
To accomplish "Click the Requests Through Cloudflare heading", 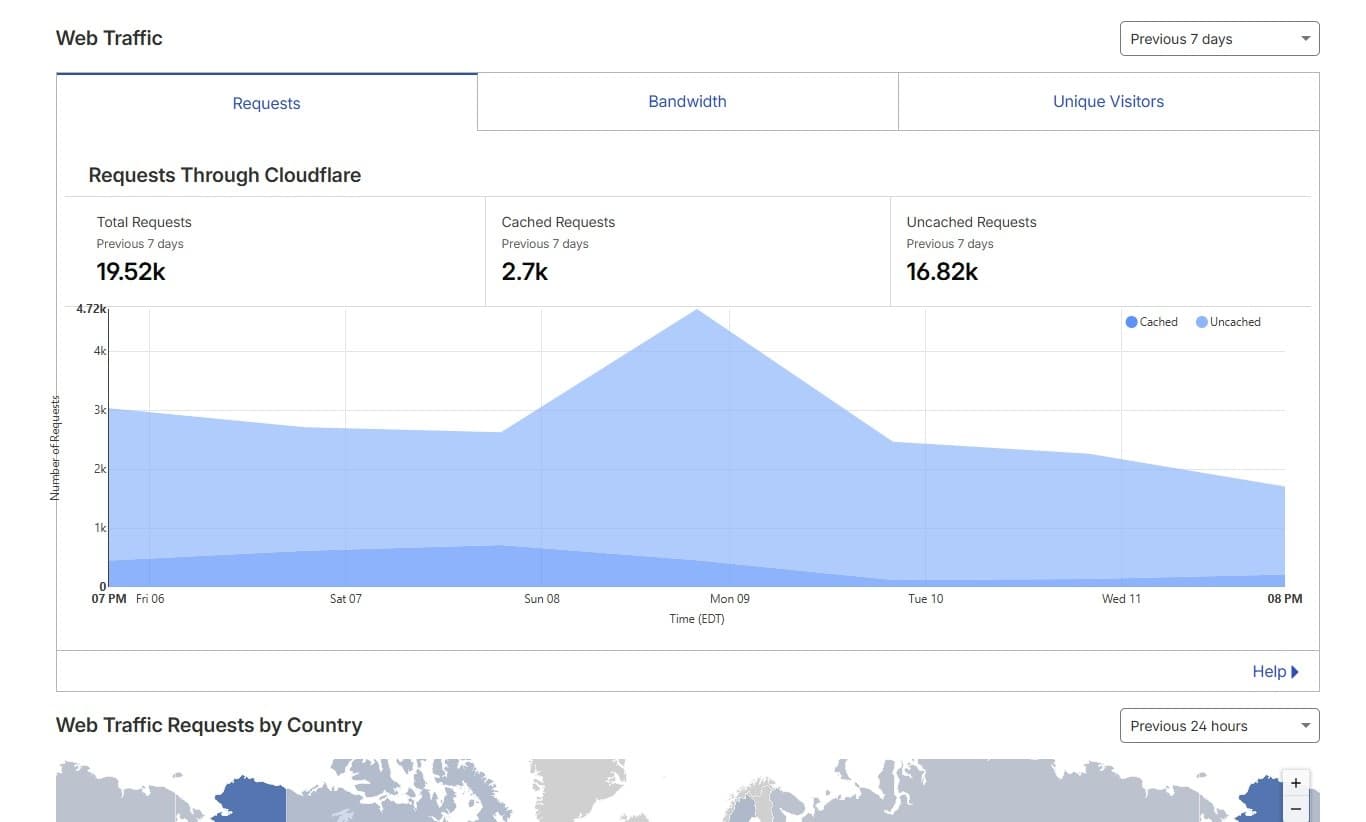I will pos(225,175).
